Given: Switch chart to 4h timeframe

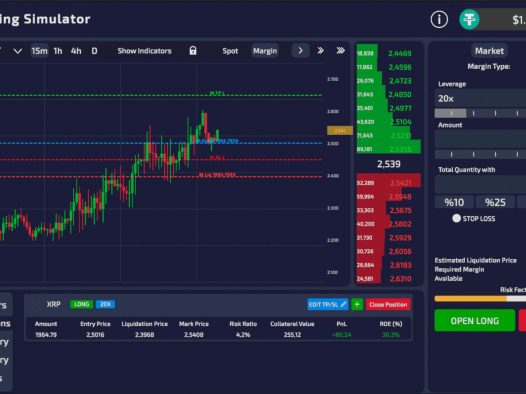Looking at the screenshot, I should 76,51.
